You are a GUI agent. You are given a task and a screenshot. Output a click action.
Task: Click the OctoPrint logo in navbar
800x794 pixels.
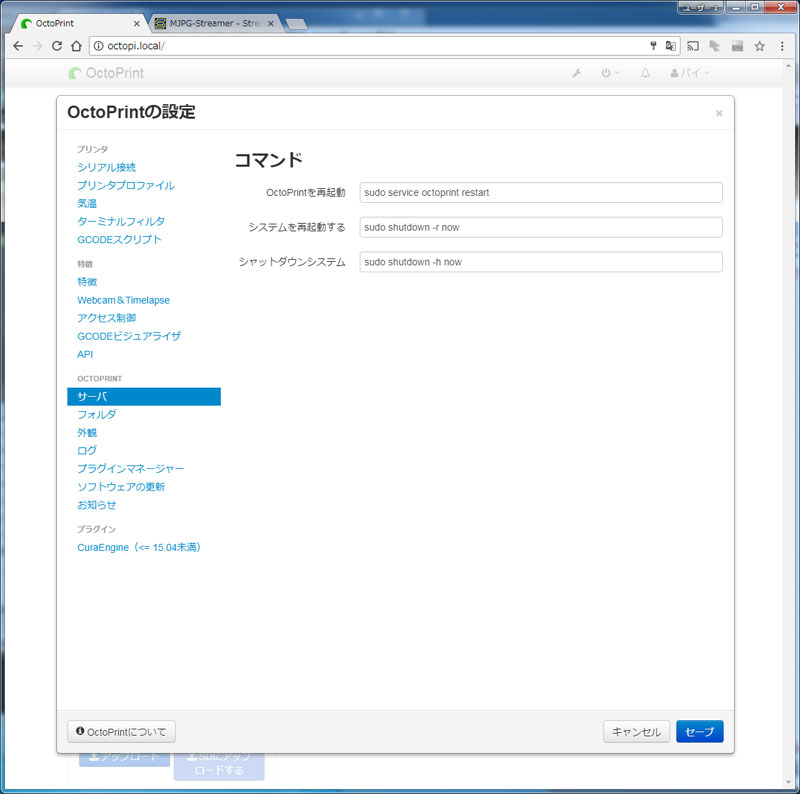pyautogui.click(x=106, y=73)
